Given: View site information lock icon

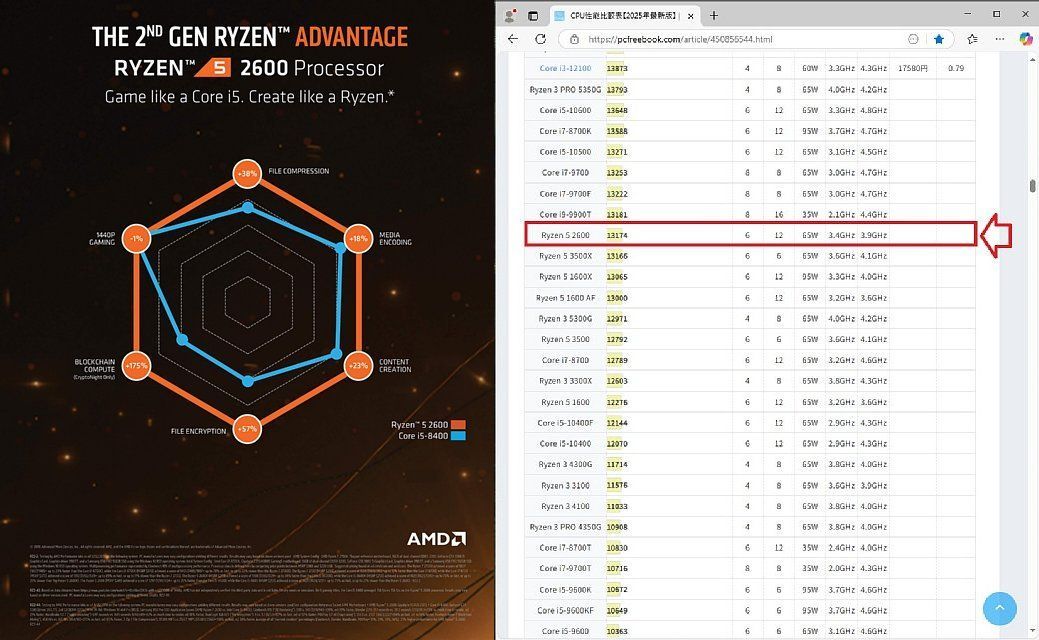Looking at the screenshot, I should tap(574, 39).
